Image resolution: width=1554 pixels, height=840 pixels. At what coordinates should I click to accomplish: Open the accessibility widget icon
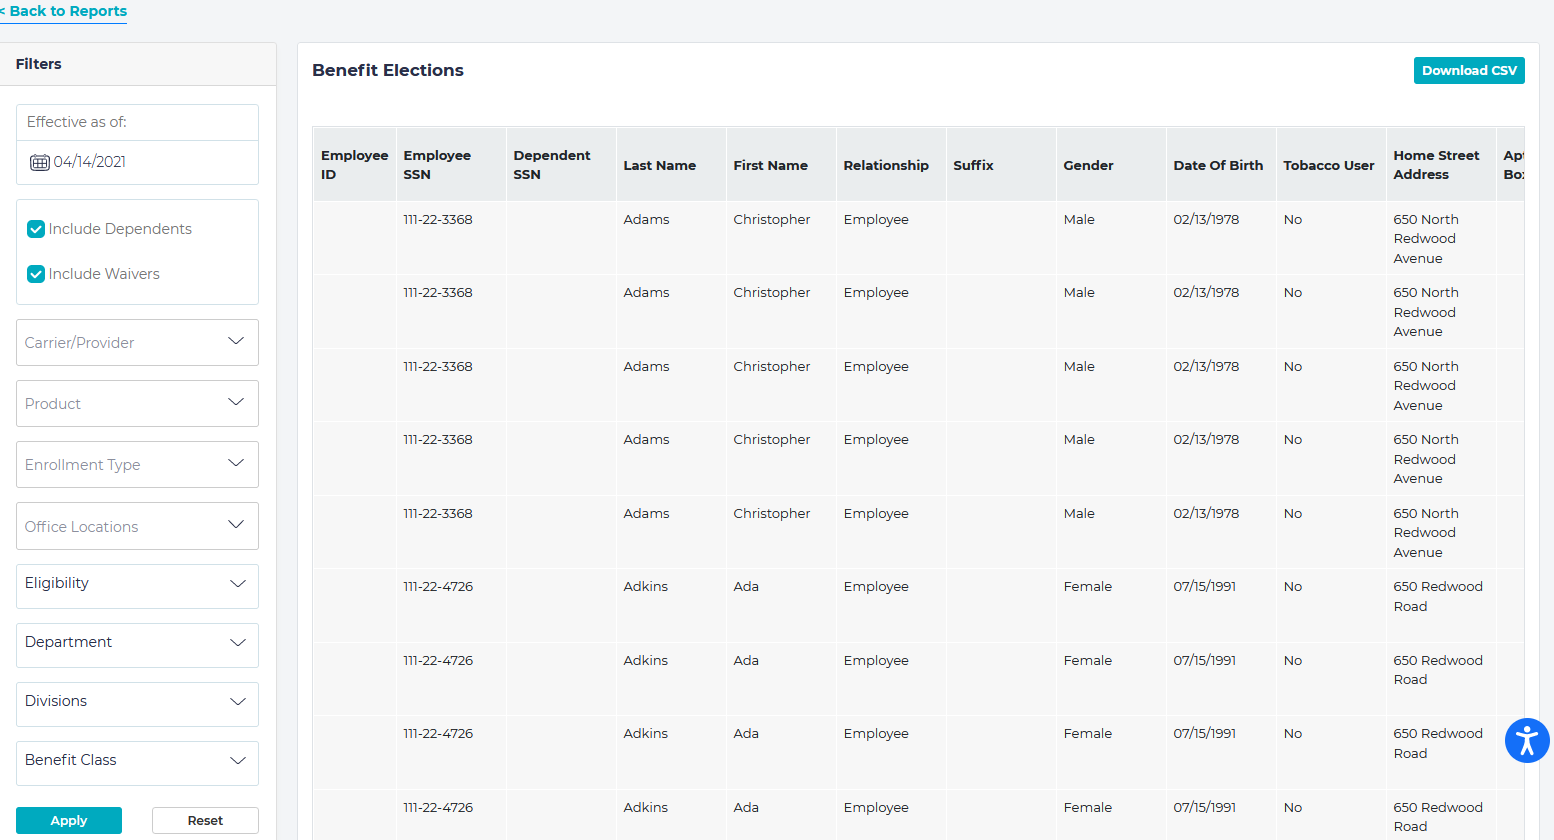[x=1526, y=741]
